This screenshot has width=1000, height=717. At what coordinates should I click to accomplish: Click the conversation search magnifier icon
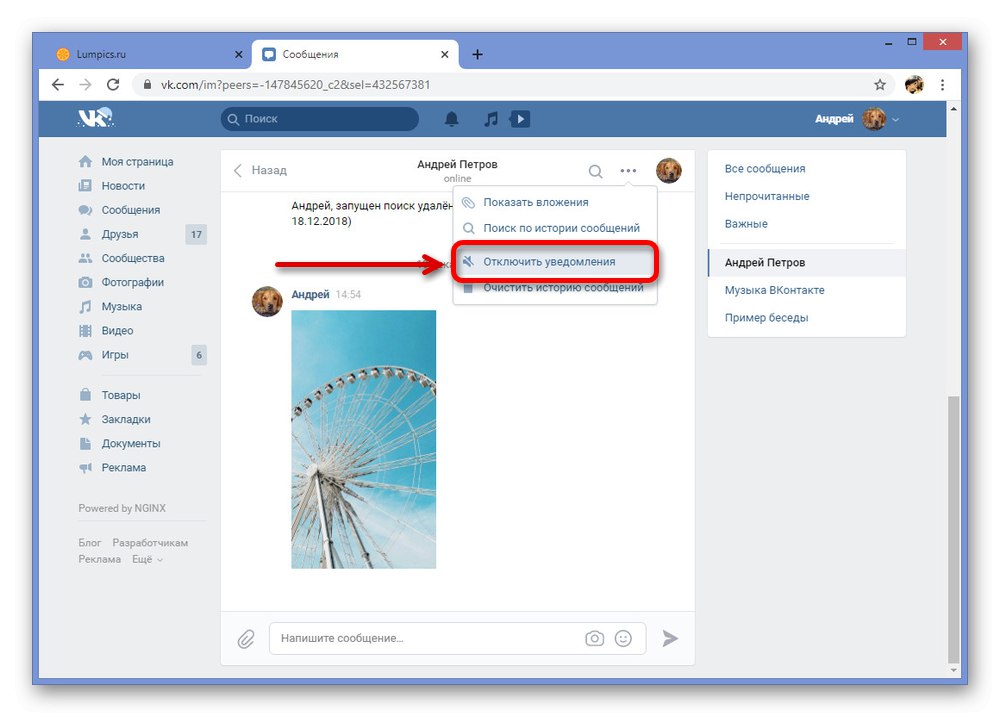[x=595, y=171]
